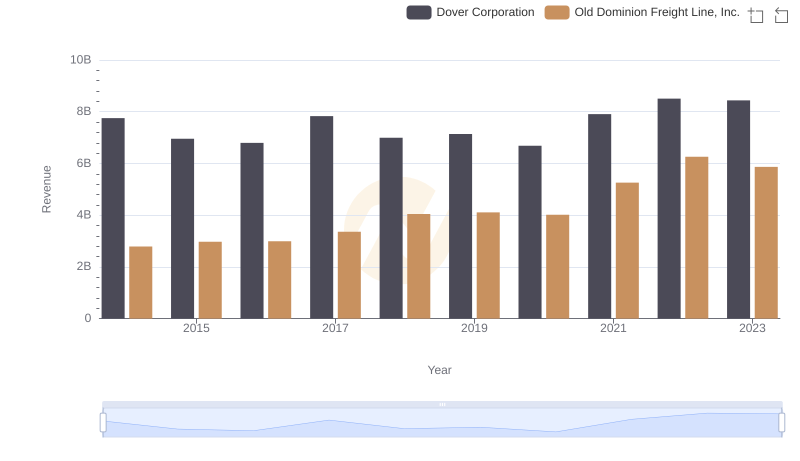This screenshot has height=461, width=800.
Task: Click the Old Dominion bar for 2017
Action: pos(349,275)
